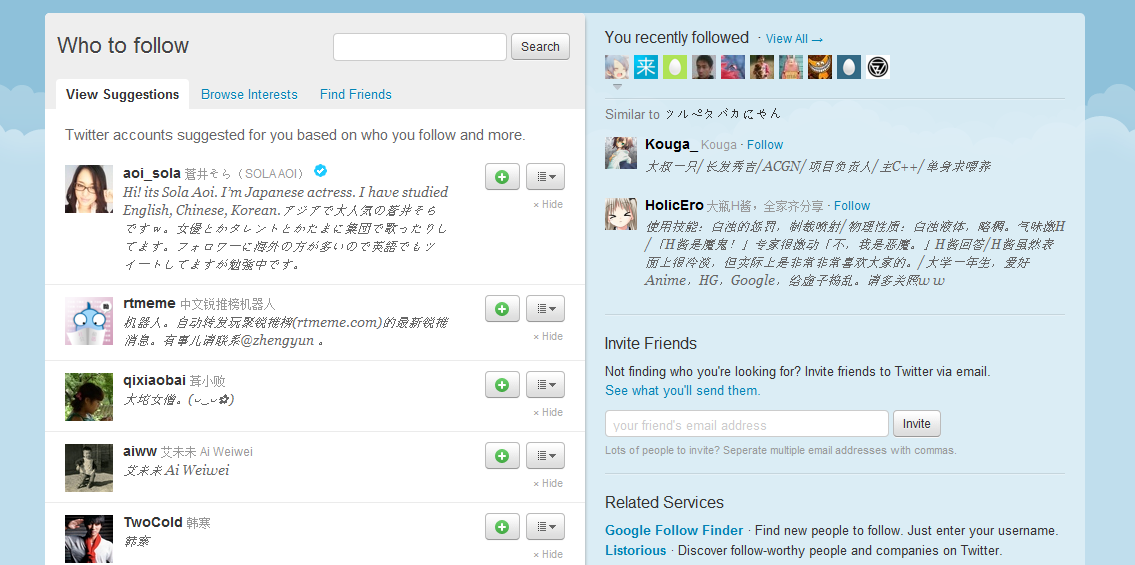The height and width of the screenshot is (565, 1135).
Task: Open rtmeme's blue robot avatar
Action: click(x=89, y=320)
